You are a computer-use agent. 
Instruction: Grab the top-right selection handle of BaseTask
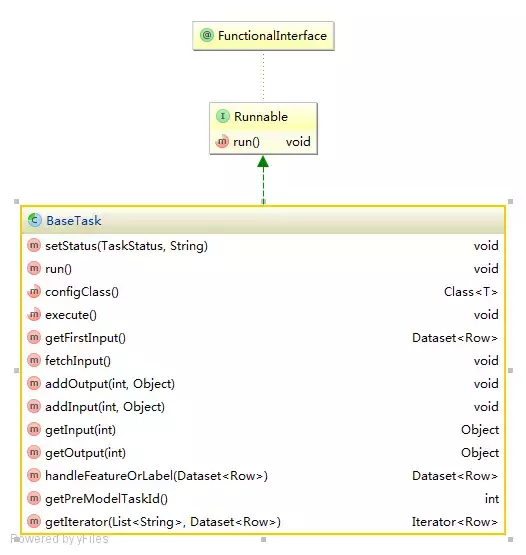click(510, 201)
